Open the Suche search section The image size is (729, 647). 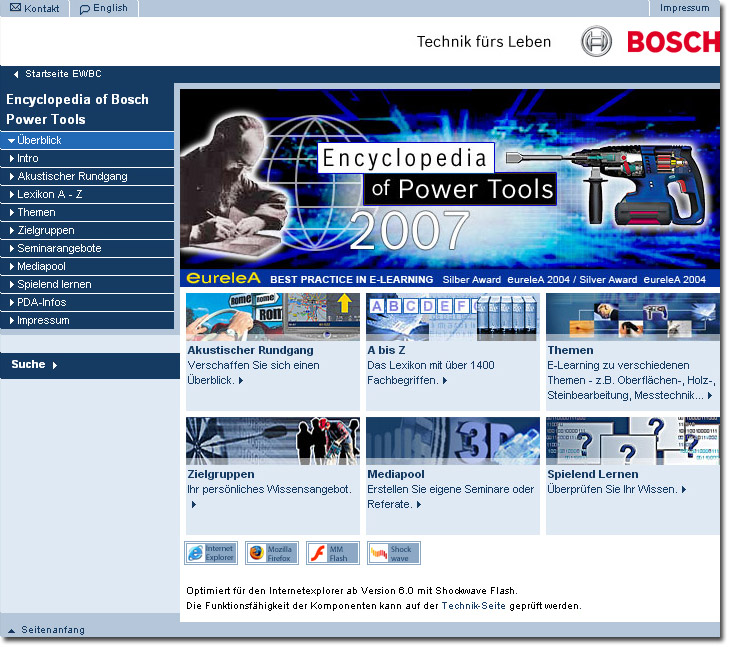(x=28, y=364)
